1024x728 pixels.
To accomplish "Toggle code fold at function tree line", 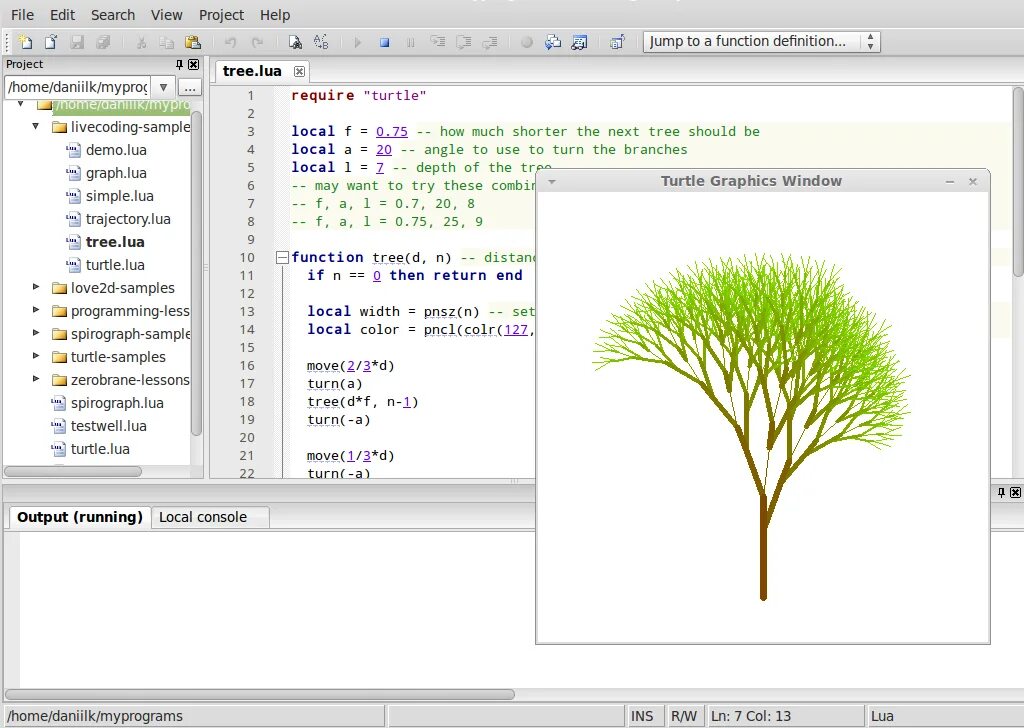I will [282, 257].
